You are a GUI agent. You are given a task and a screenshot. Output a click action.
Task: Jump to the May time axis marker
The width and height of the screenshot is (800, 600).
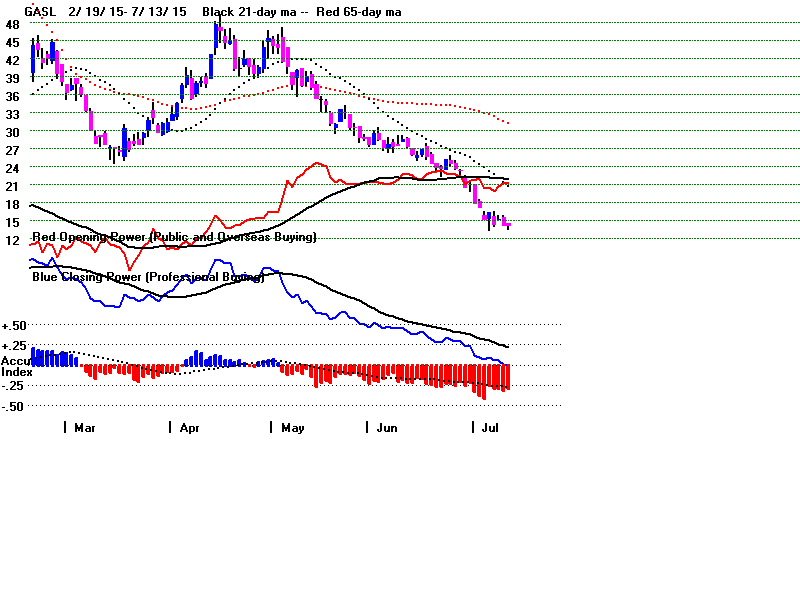click(291, 427)
